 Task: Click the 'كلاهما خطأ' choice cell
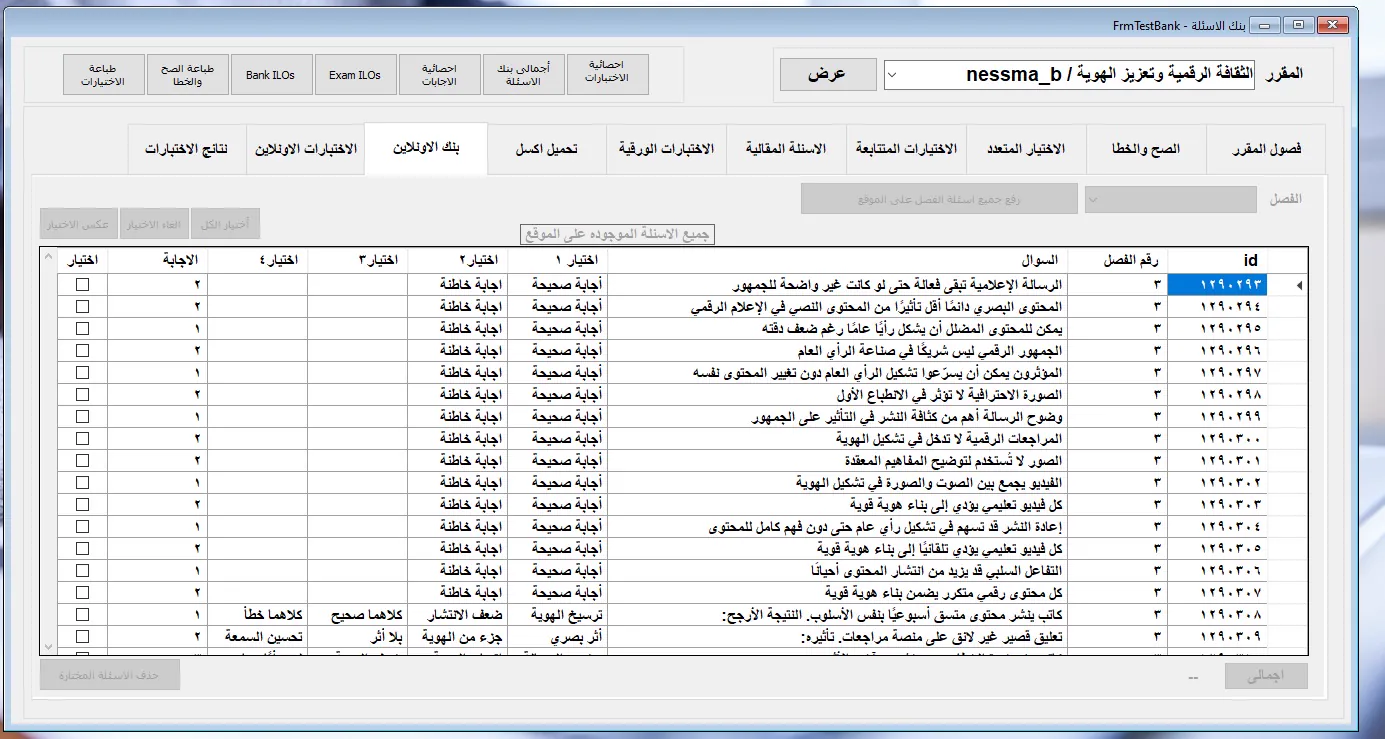[257, 614]
